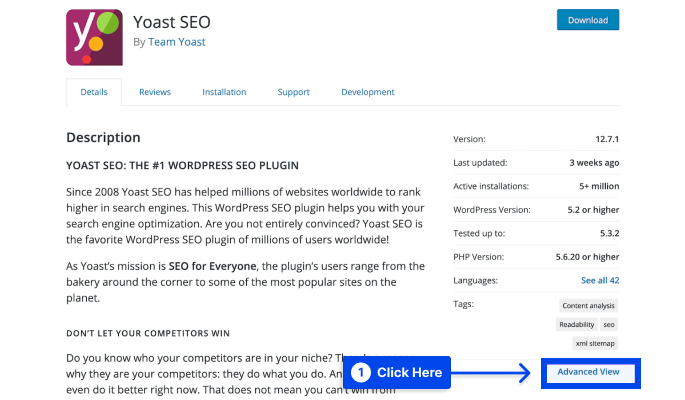Click the Click Here callout label

point(409,373)
